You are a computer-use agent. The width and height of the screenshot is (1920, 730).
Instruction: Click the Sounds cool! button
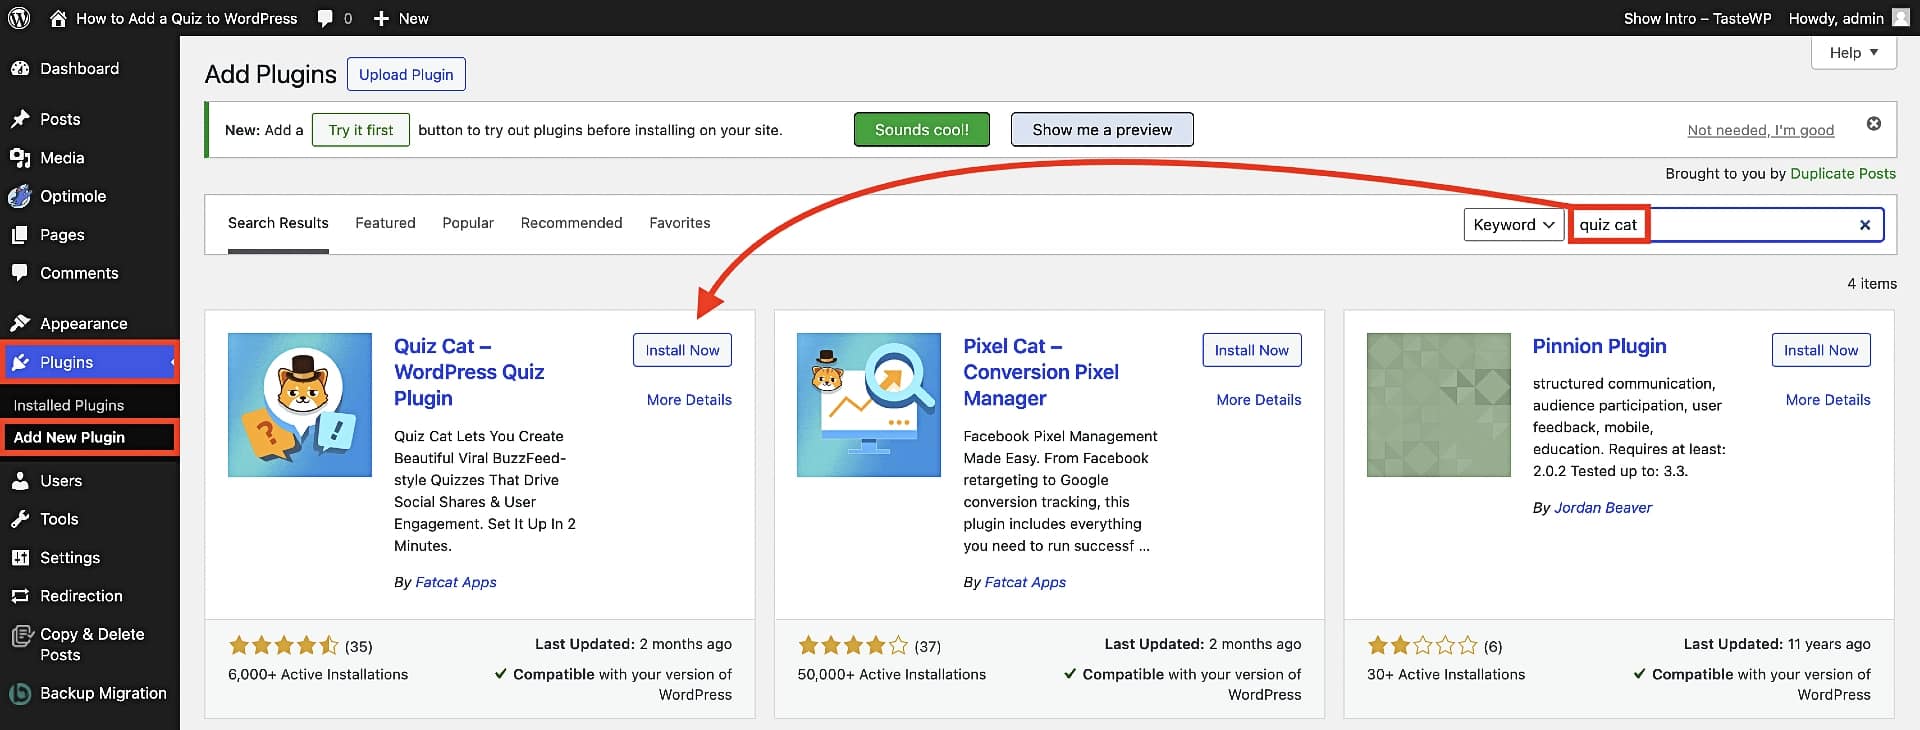click(x=922, y=129)
